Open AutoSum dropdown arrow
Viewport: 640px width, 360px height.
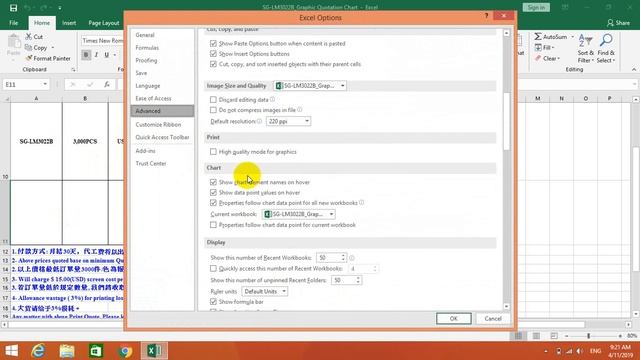coord(572,37)
